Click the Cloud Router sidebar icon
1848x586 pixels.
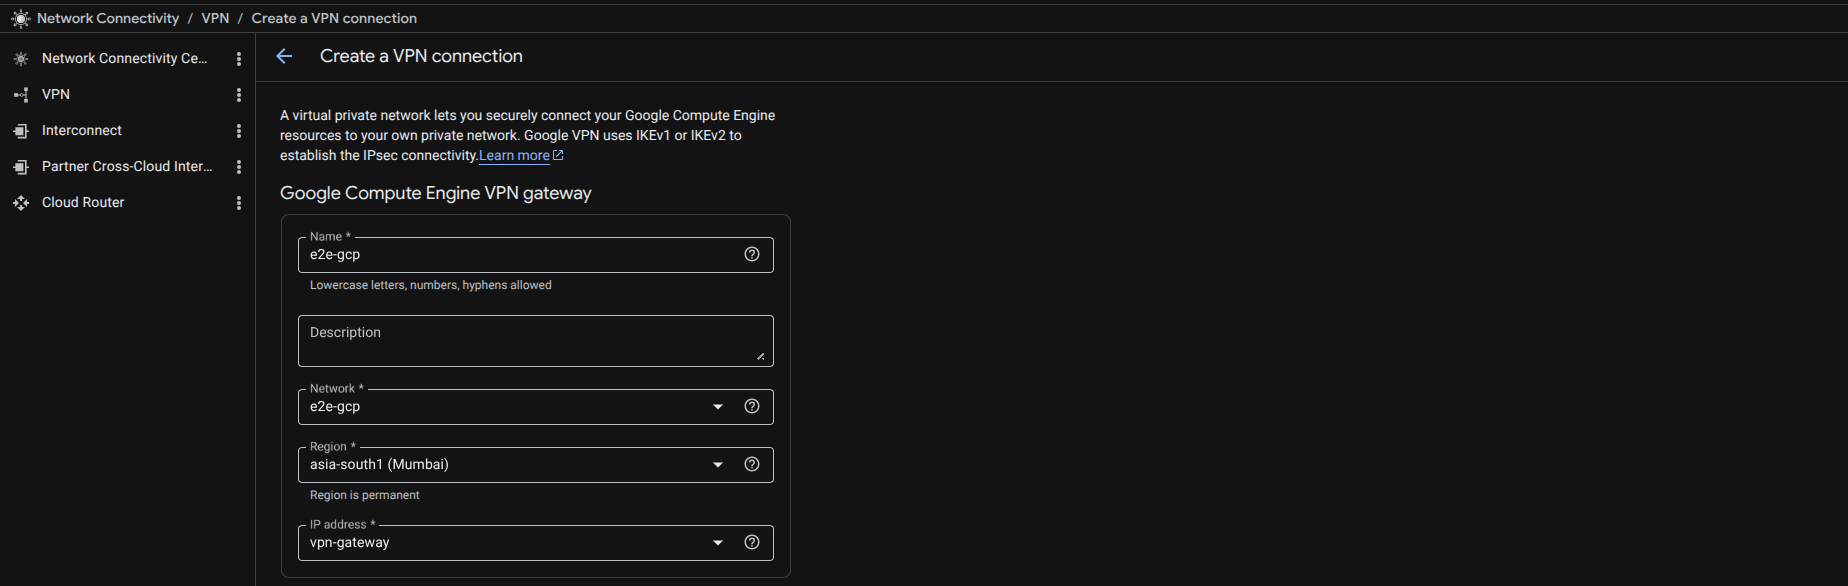point(21,203)
